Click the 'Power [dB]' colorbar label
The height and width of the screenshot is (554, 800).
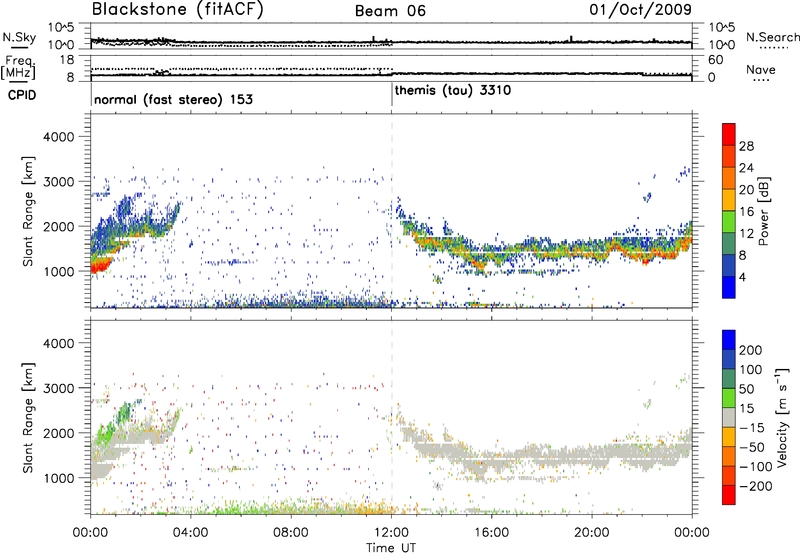764,212
